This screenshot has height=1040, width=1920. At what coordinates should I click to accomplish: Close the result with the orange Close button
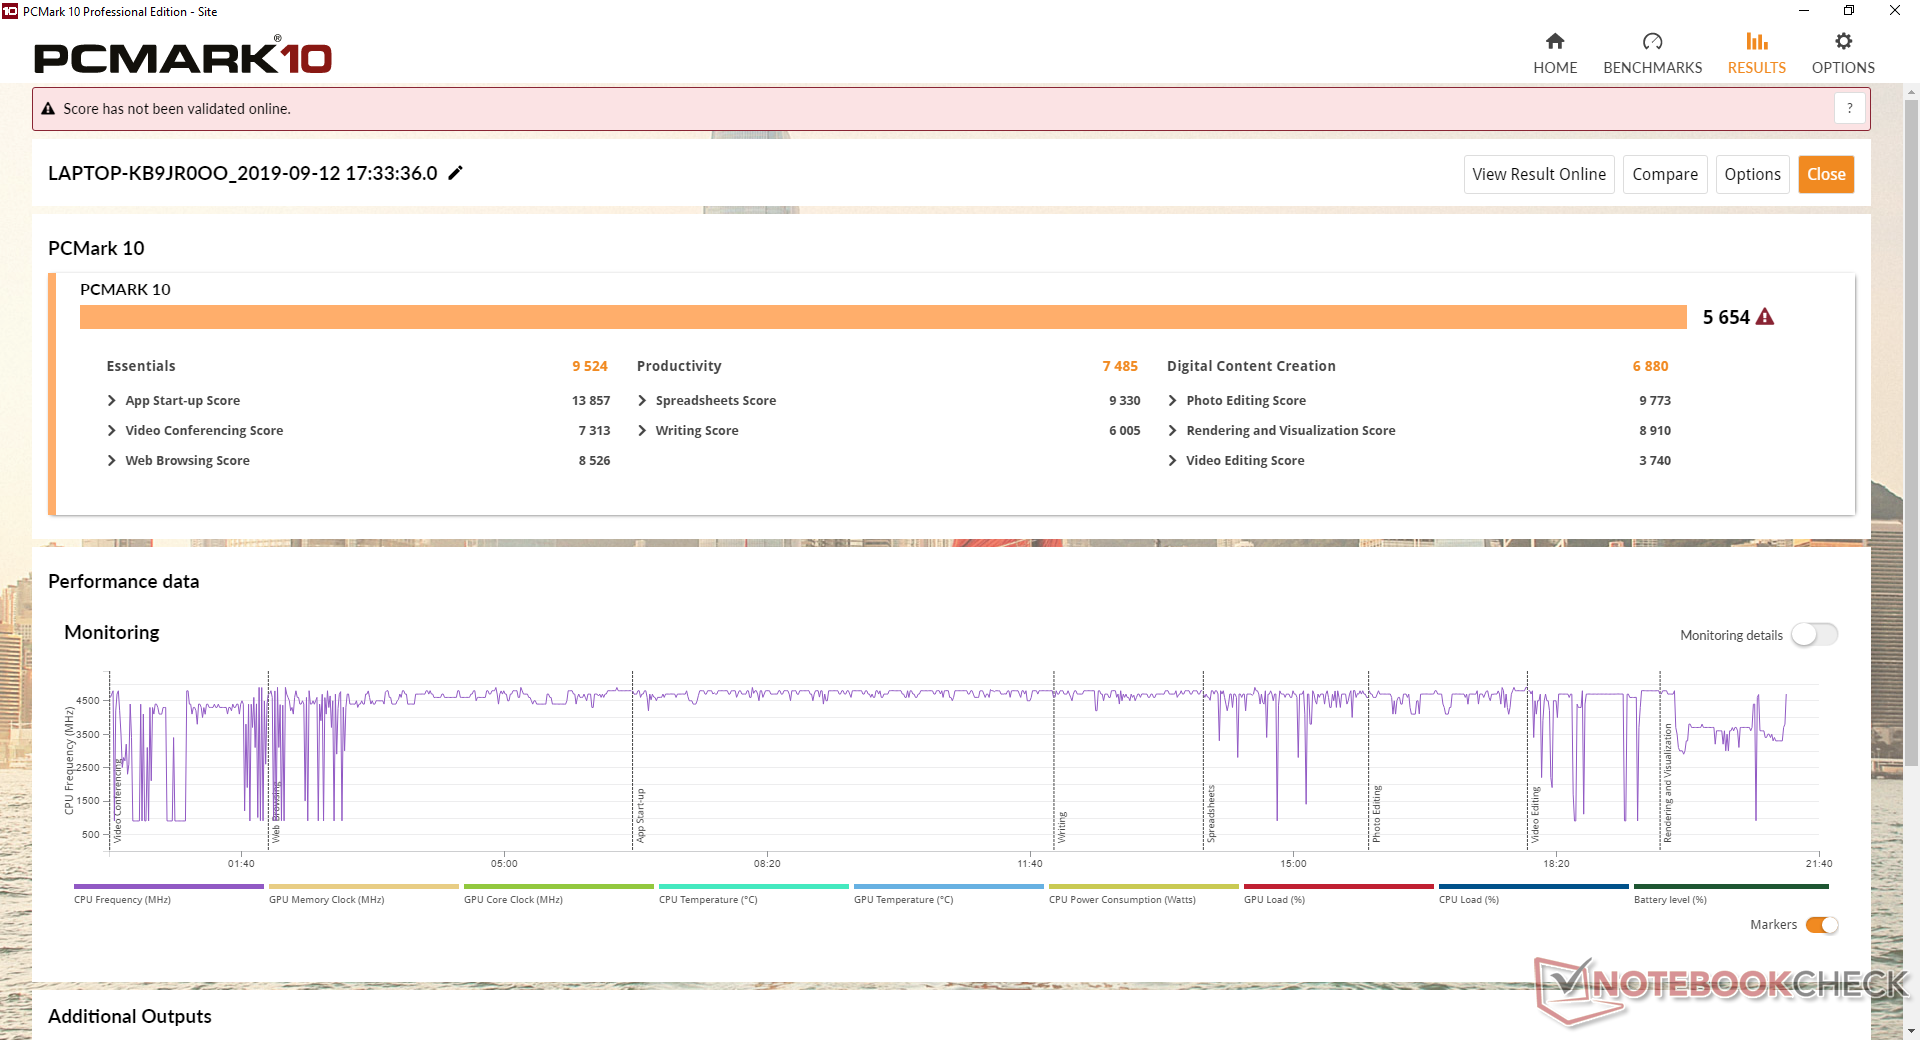1826,174
